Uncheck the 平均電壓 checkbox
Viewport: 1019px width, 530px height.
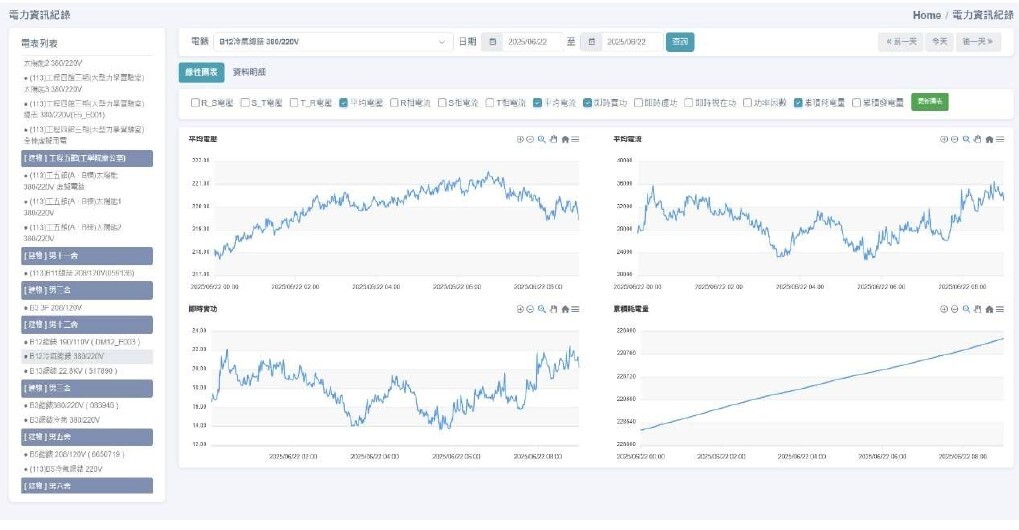coord(343,102)
